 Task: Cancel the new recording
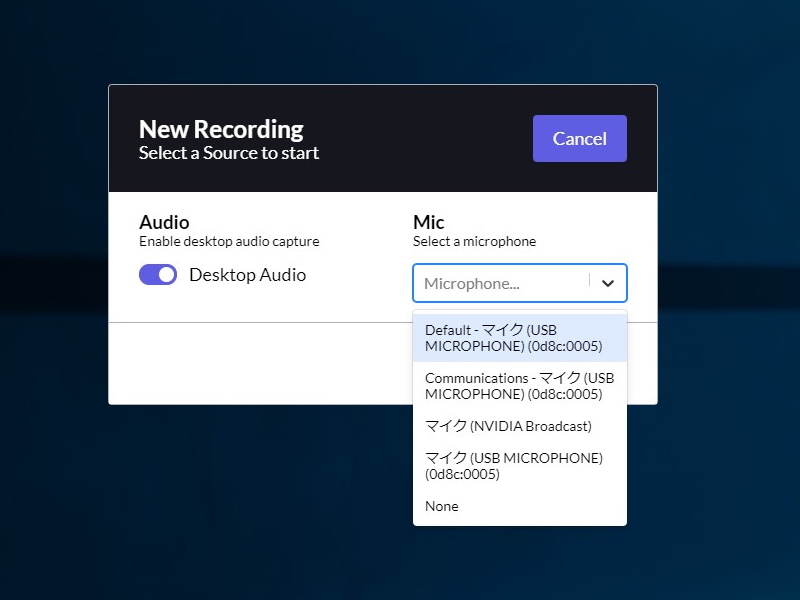(579, 138)
